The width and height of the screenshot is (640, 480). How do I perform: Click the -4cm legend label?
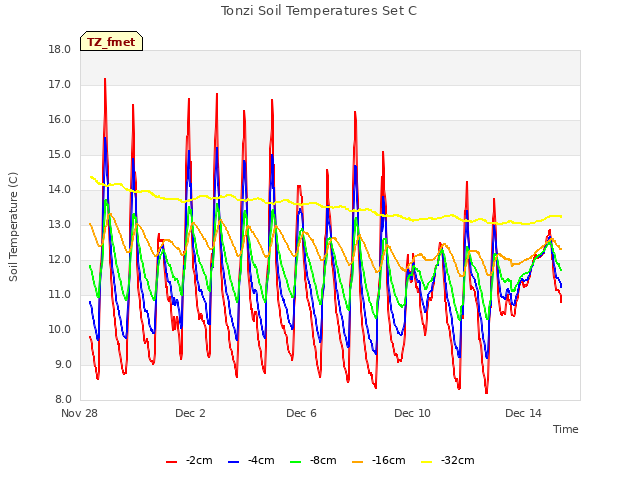tap(261, 460)
